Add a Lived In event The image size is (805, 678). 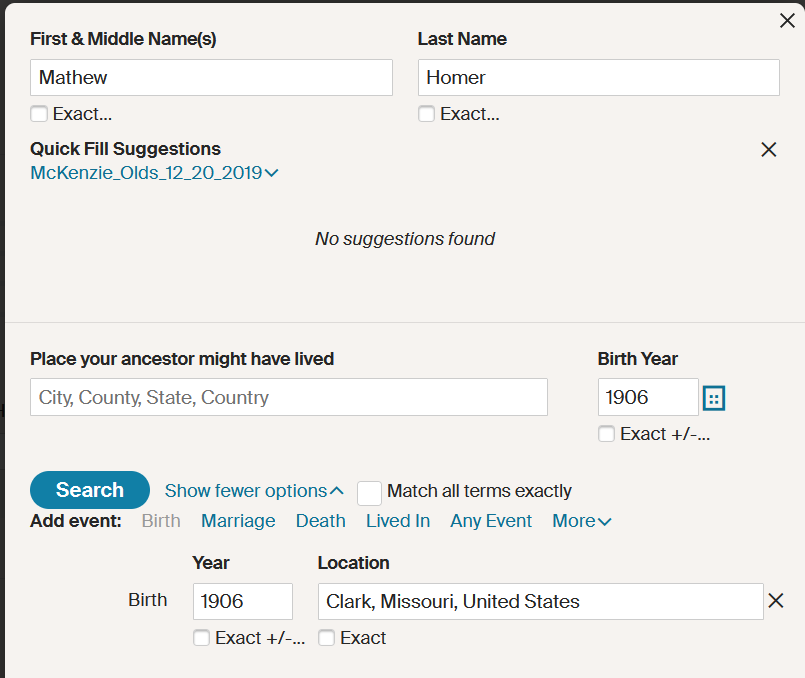pyautogui.click(x=398, y=521)
